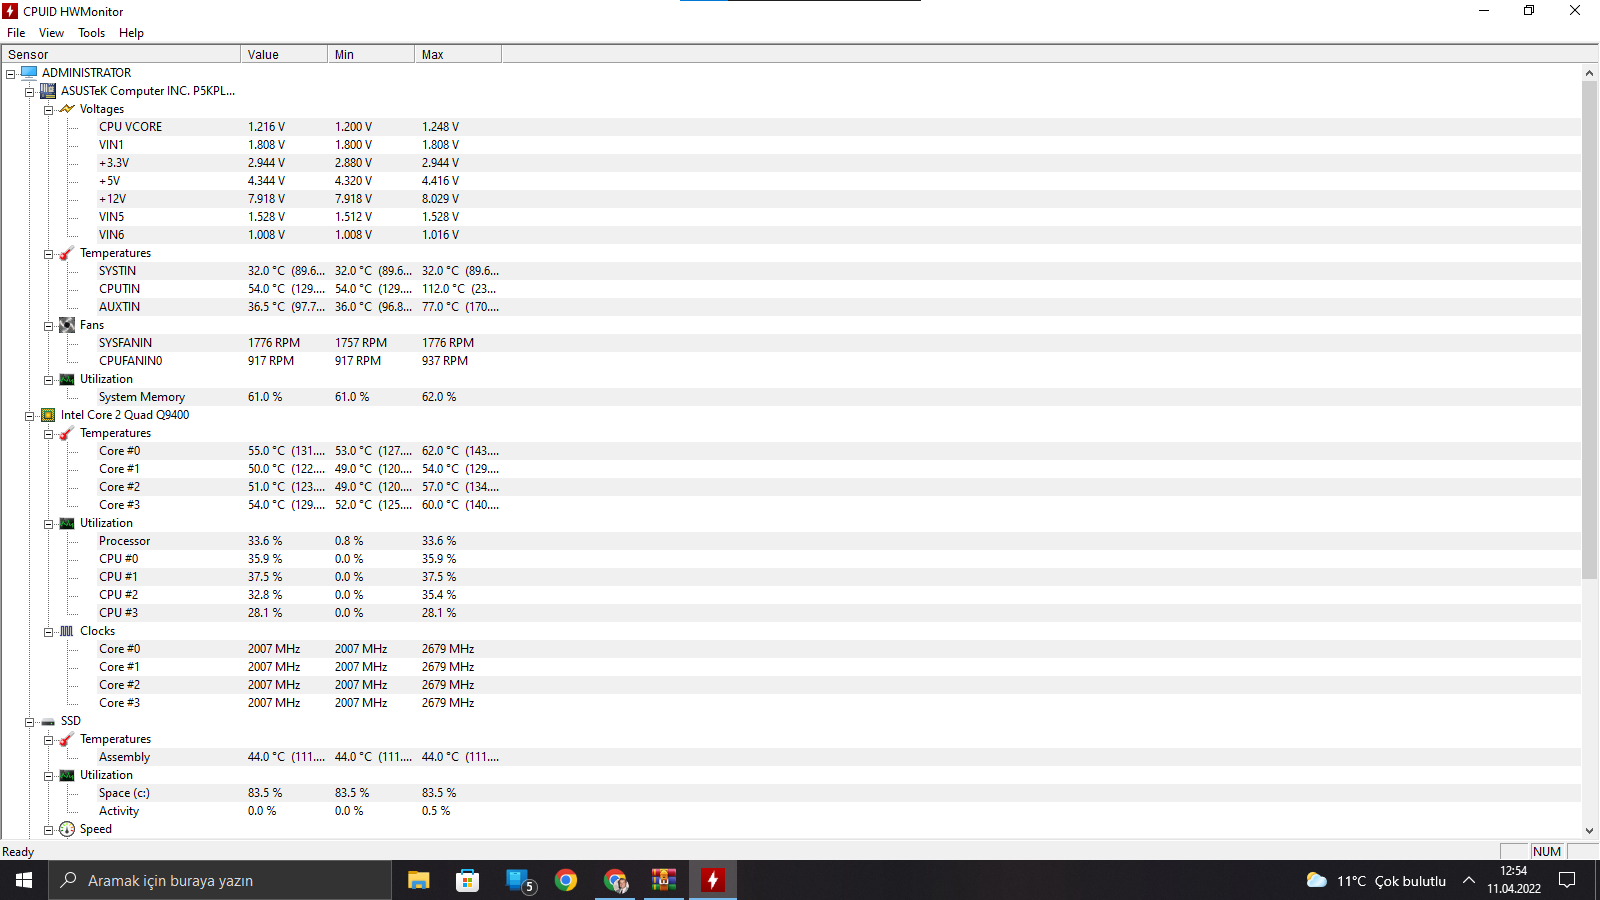Click the thermometer icon above the Assembly row
Viewport: 1600px width, 900px height.
[x=67, y=739]
